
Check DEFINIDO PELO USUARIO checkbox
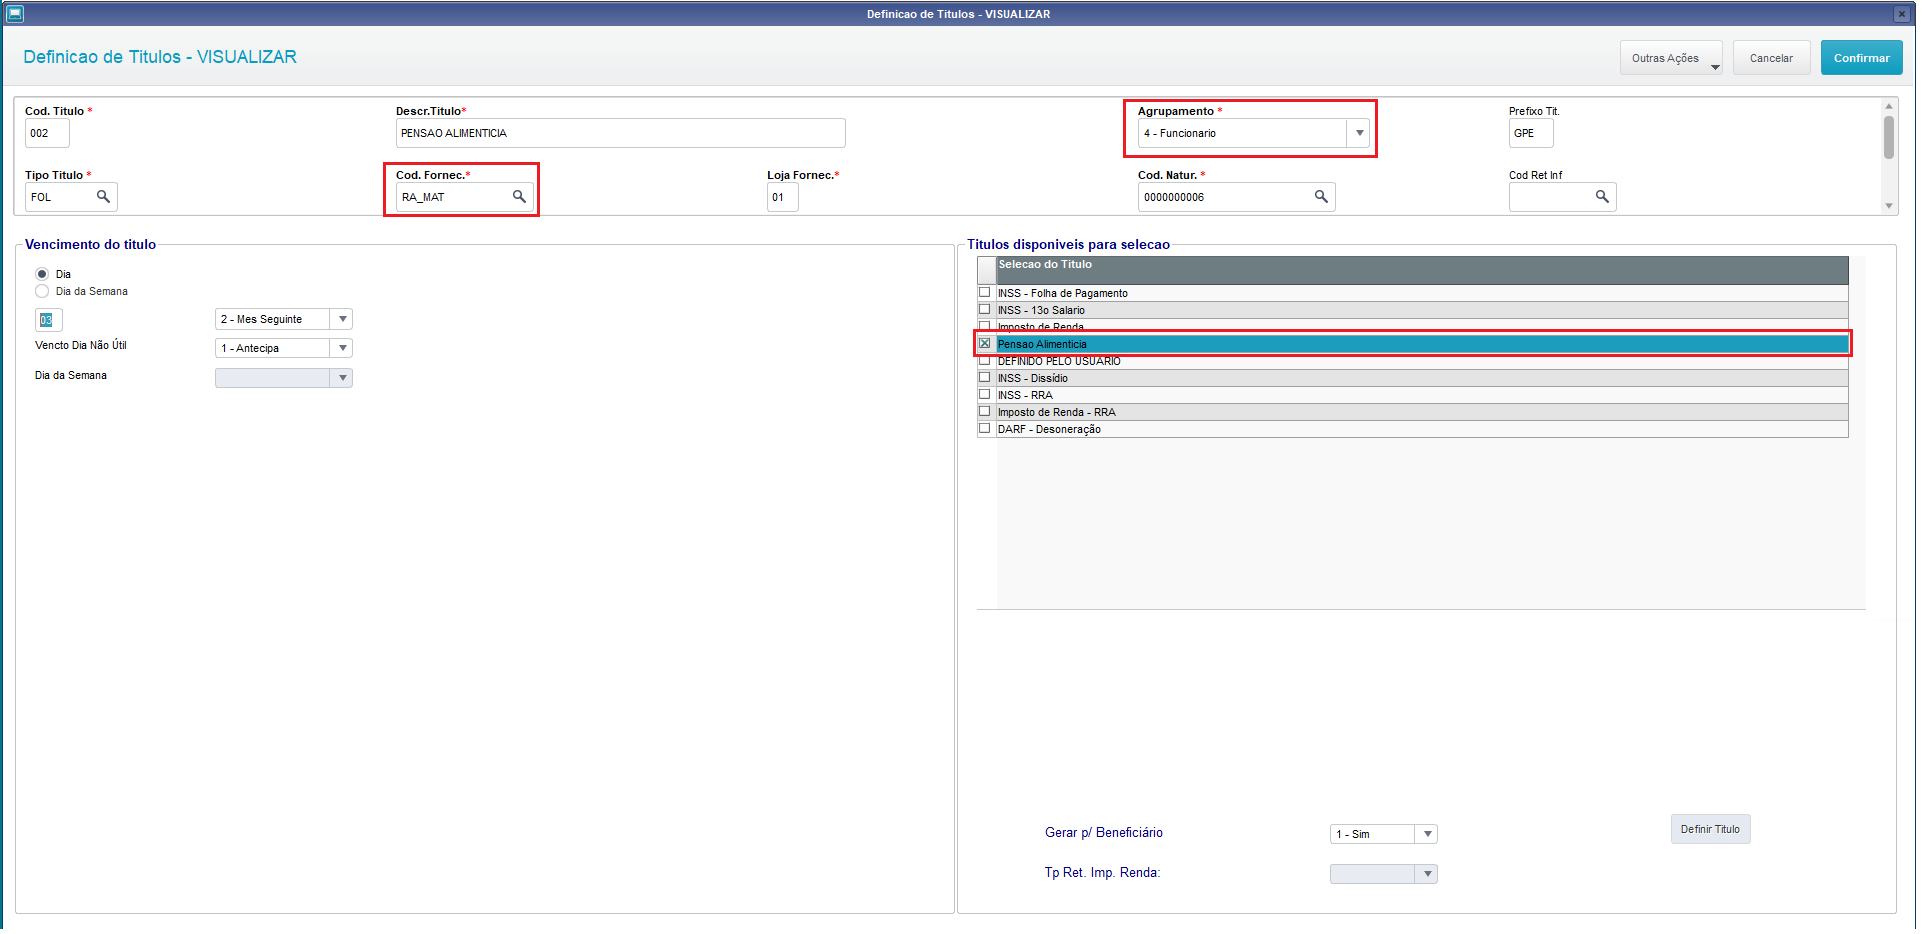coord(985,360)
